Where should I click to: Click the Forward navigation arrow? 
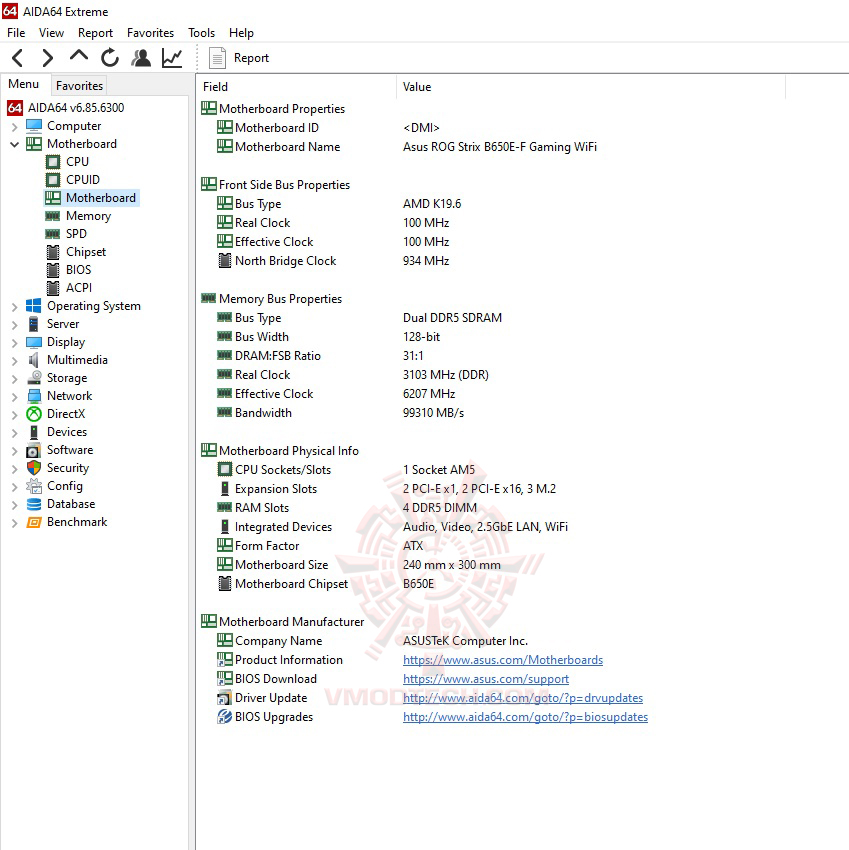tap(48, 57)
